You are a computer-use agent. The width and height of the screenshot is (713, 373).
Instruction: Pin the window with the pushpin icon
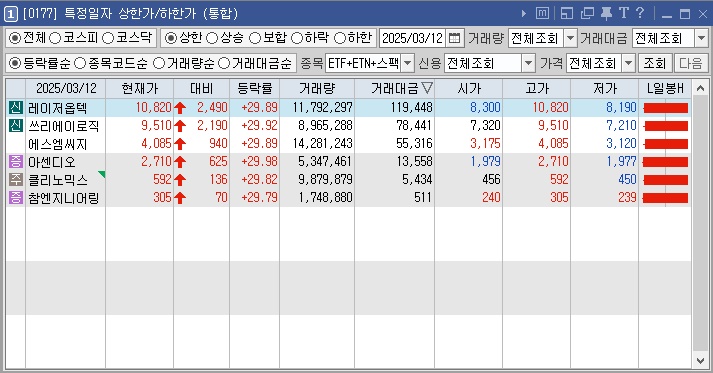coord(606,13)
